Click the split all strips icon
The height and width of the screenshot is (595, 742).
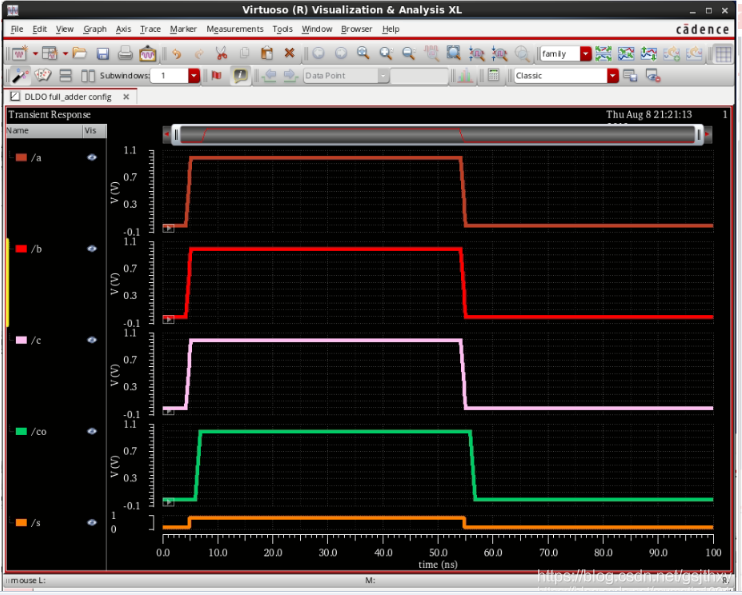(603, 53)
